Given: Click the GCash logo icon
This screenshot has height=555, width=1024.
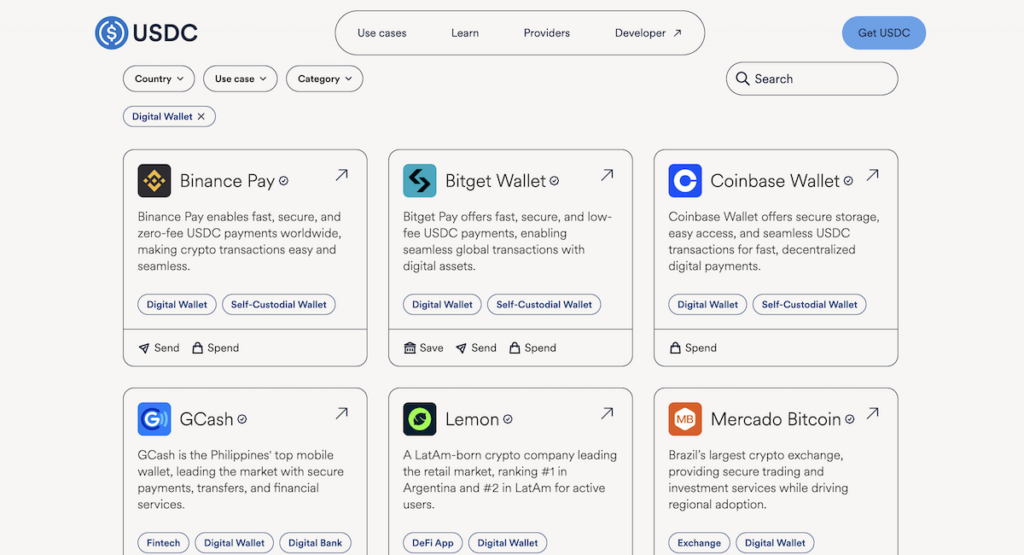Looking at the screenshot, I should pos(154,419).
